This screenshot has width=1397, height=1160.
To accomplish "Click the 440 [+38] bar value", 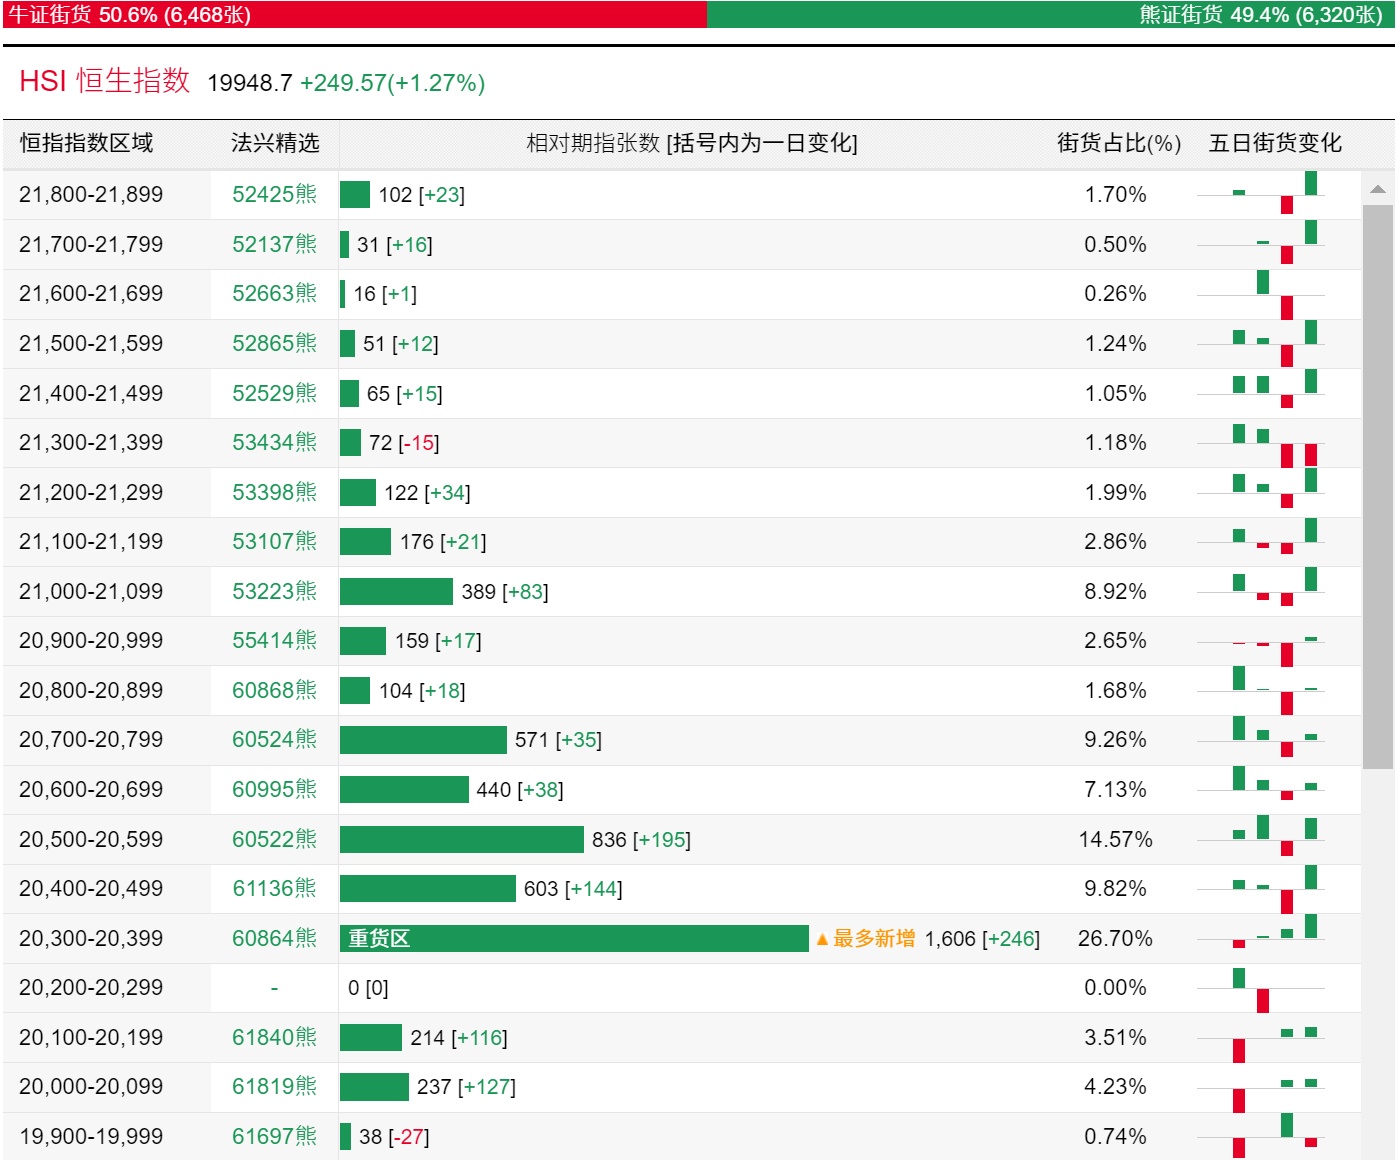I will pyautogui.click(x=520, y=789).
